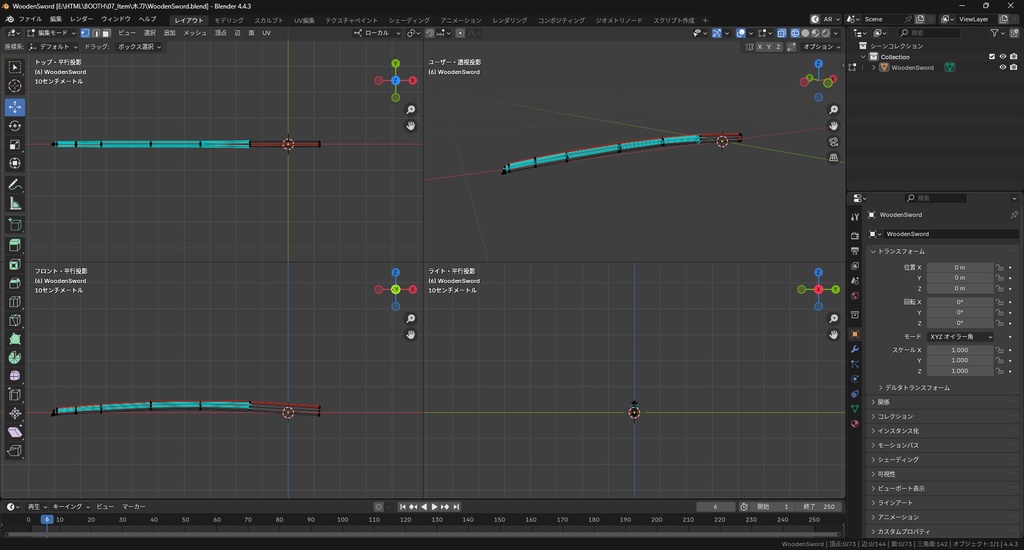Select the Annotate pencil tool

pyautogui.click(x=14, y=185)
